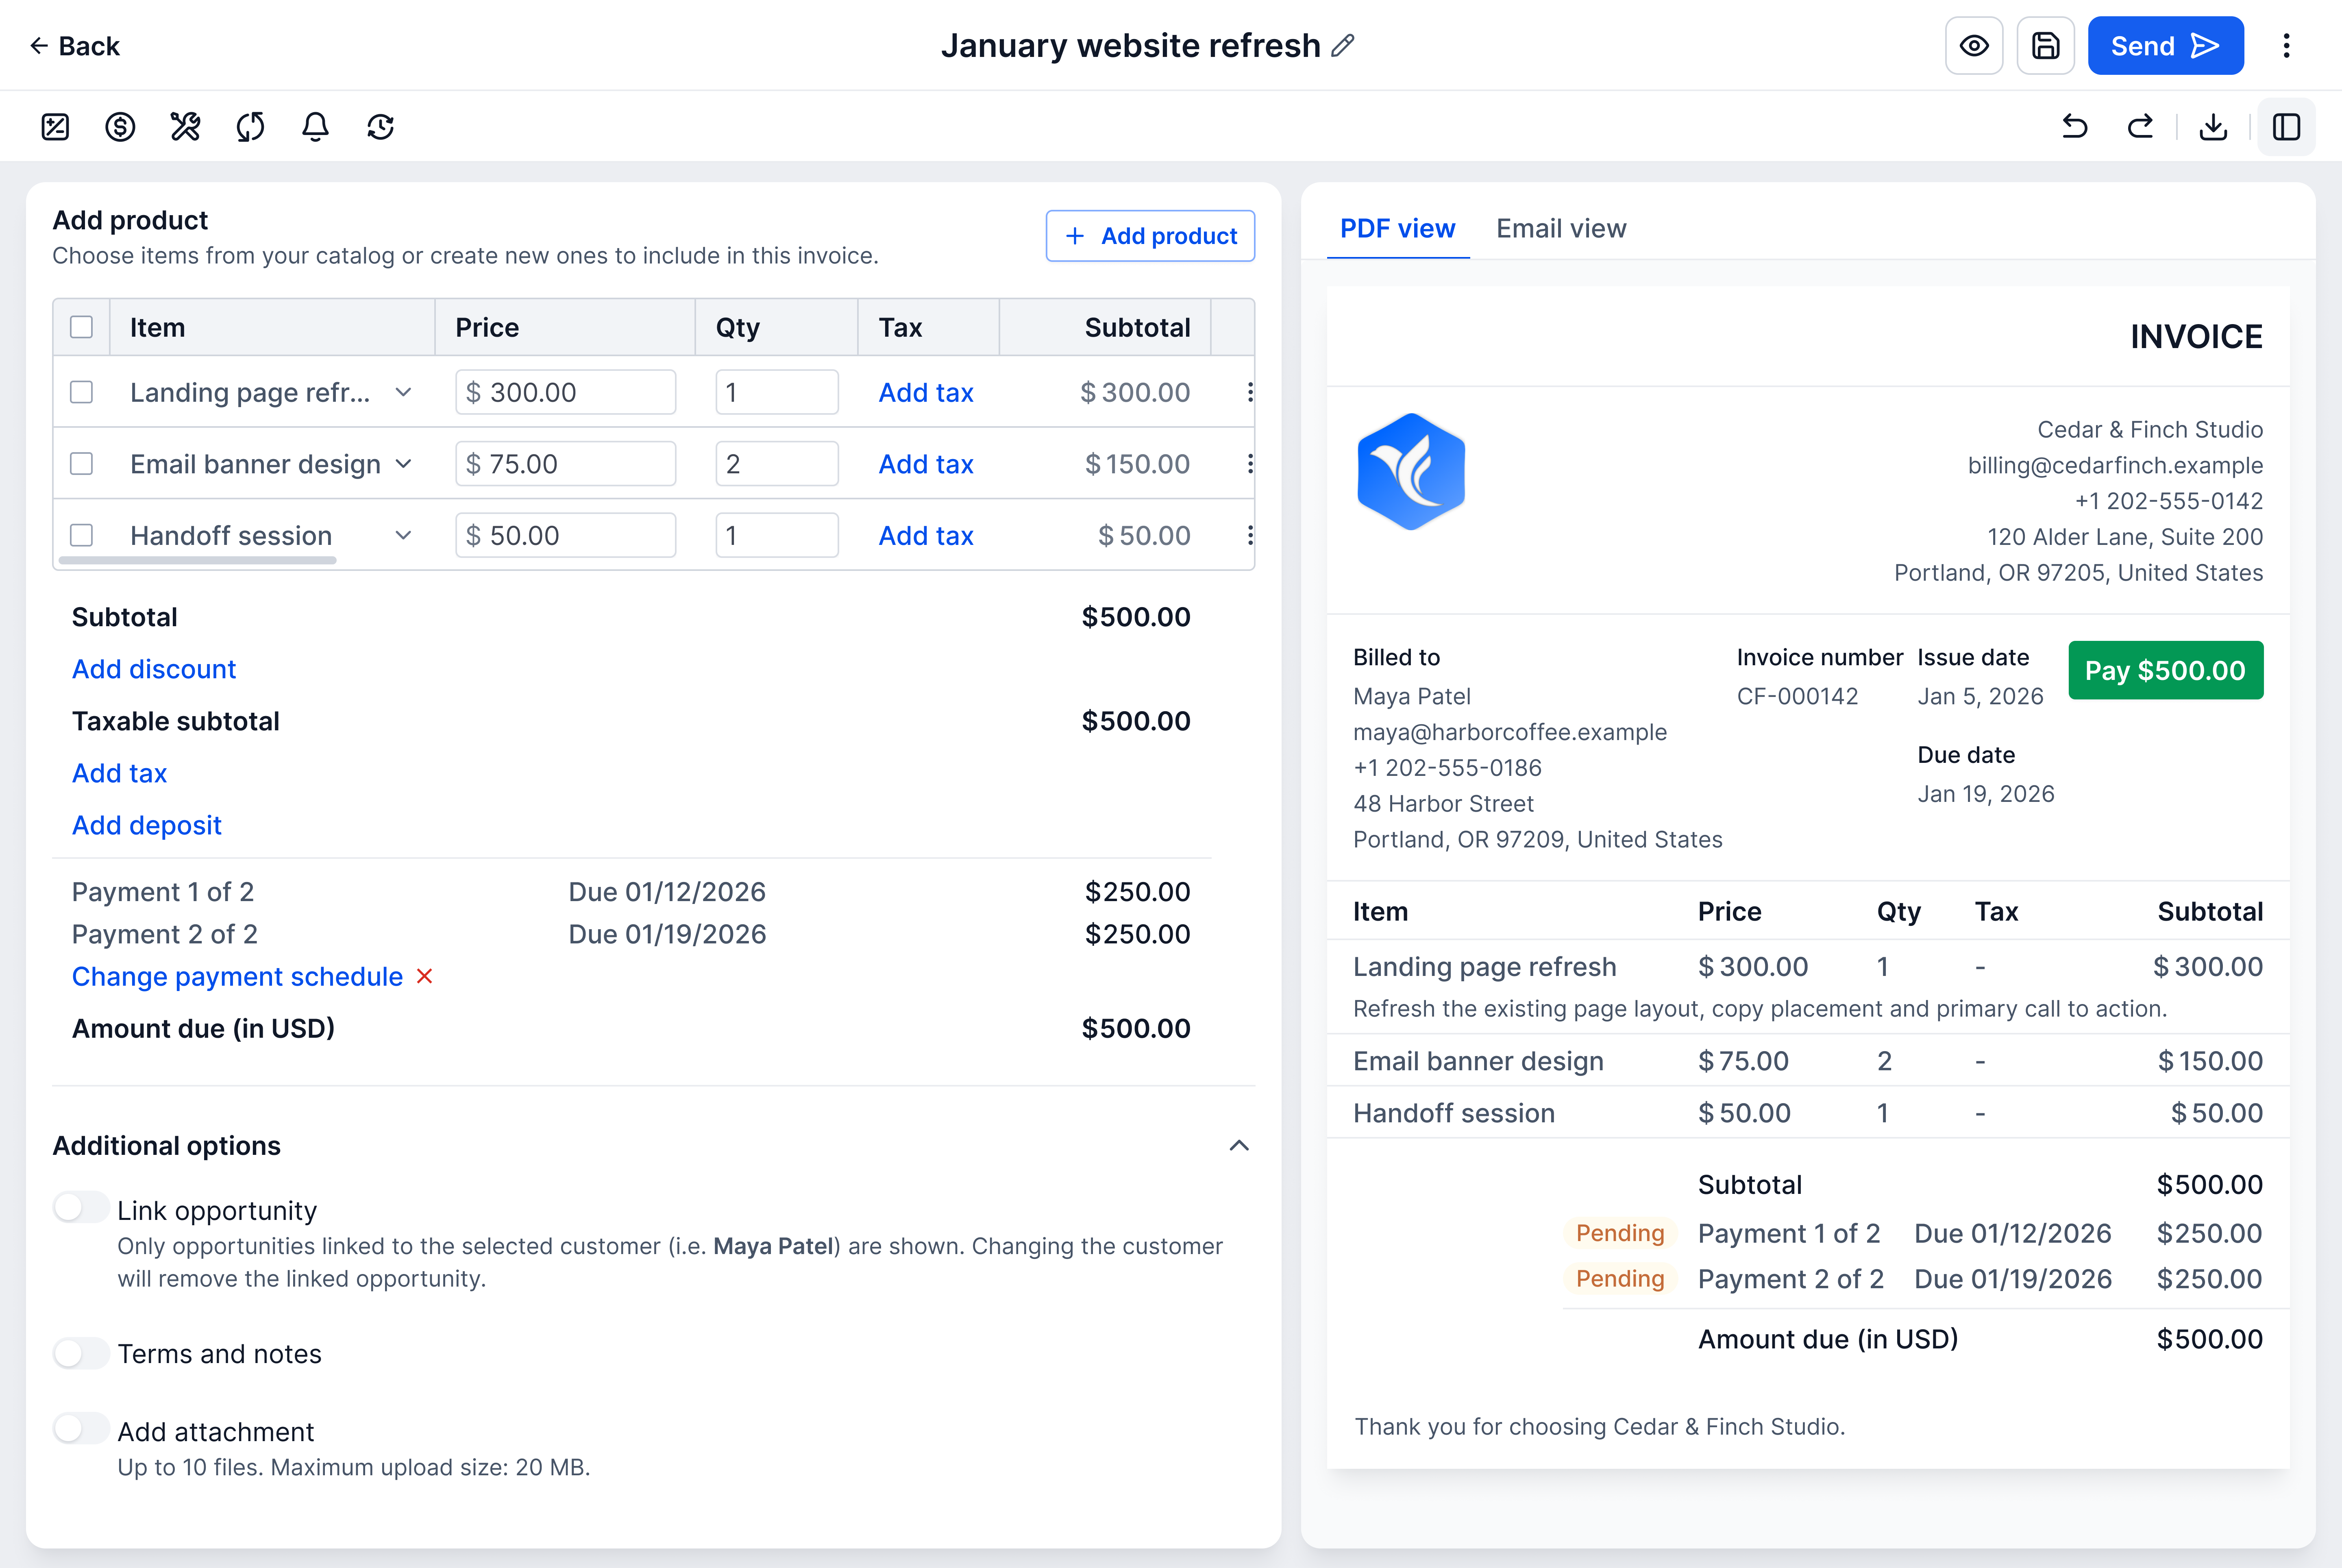Collapse the Additional options section
The width and height of the screenshot is (2342, 1568).
pos(1239,1146)
